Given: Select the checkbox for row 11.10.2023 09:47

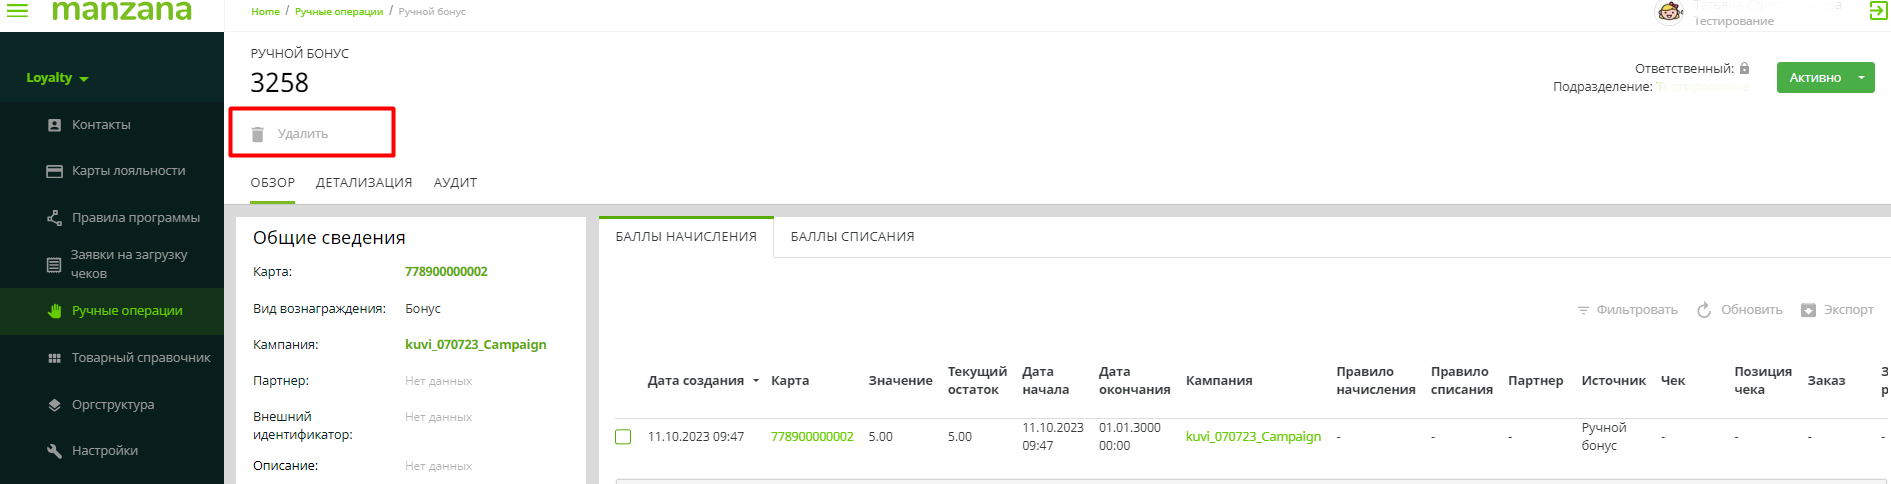Looking at the screenshot, I should pyautogui.click(x=623, y=437).
